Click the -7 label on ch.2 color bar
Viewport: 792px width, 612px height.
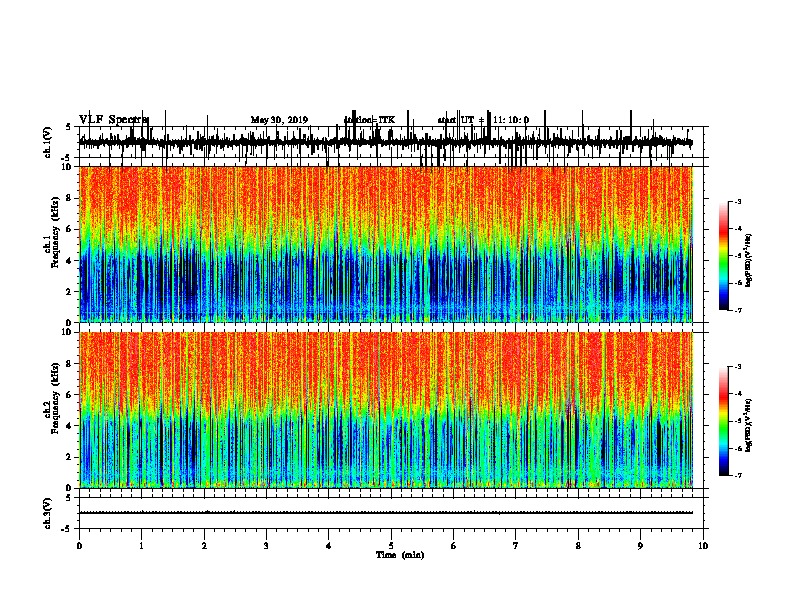[x=737, y=476]
